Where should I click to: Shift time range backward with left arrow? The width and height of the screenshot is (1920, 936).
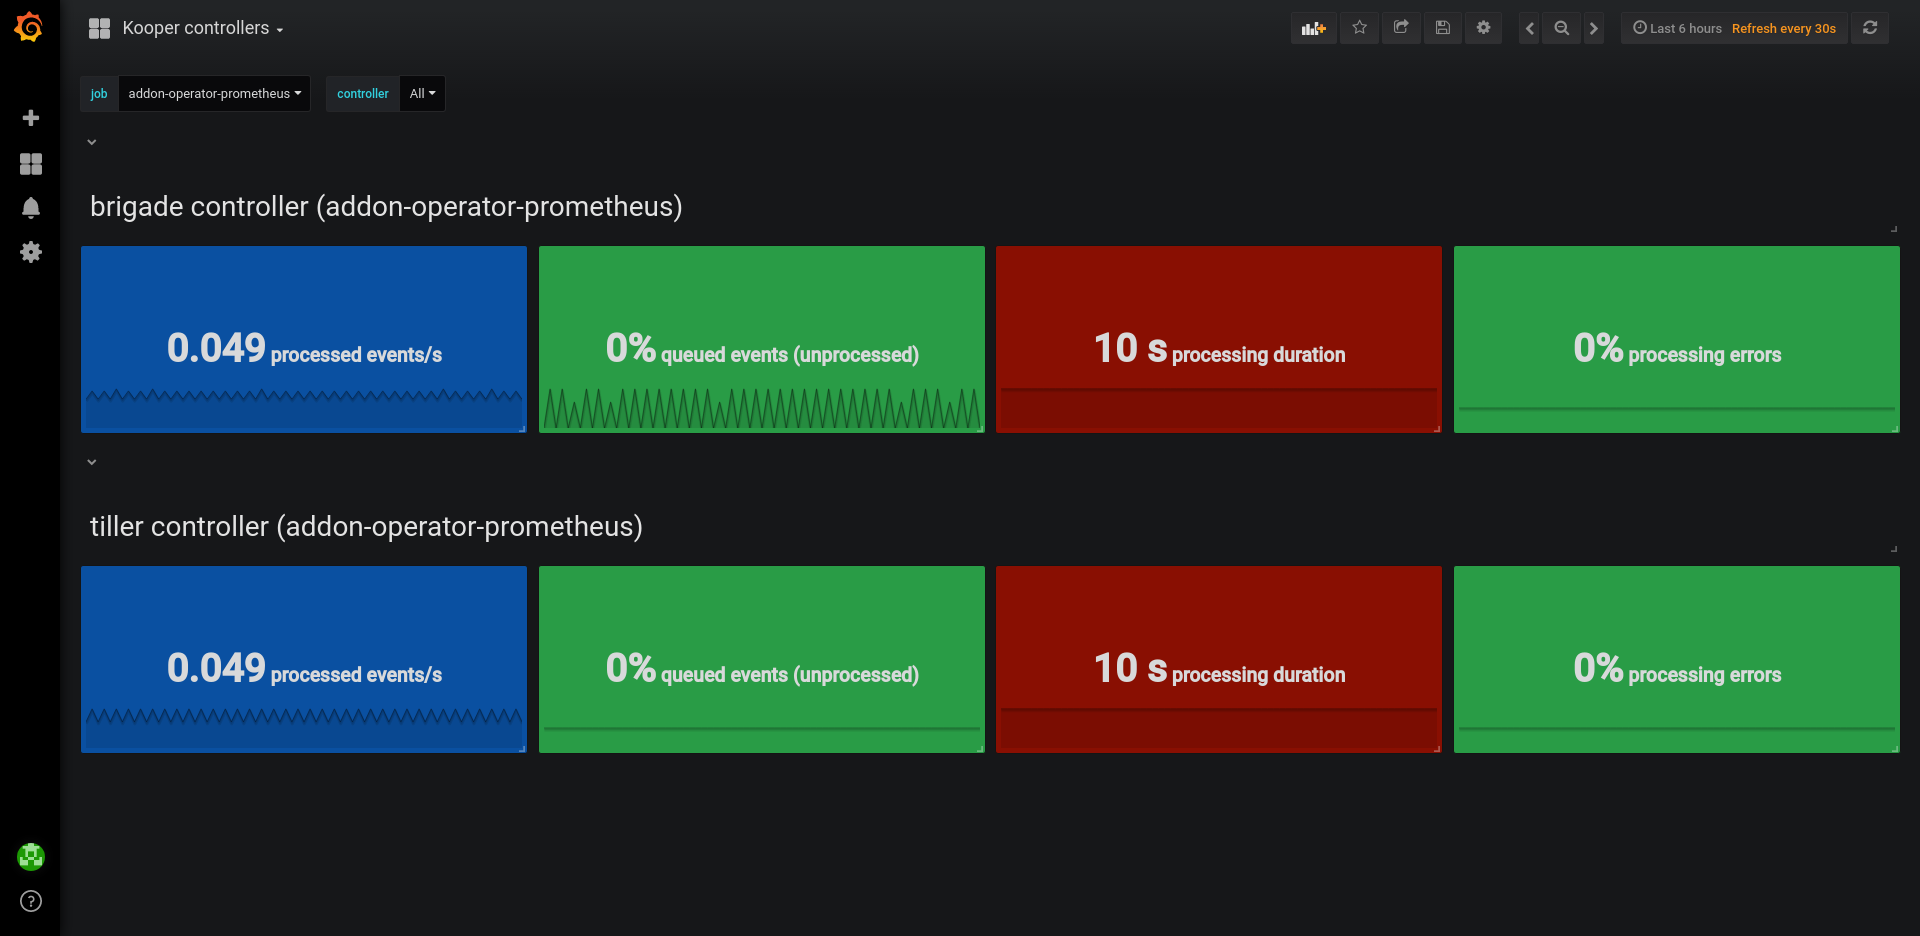pos(1530,28)
